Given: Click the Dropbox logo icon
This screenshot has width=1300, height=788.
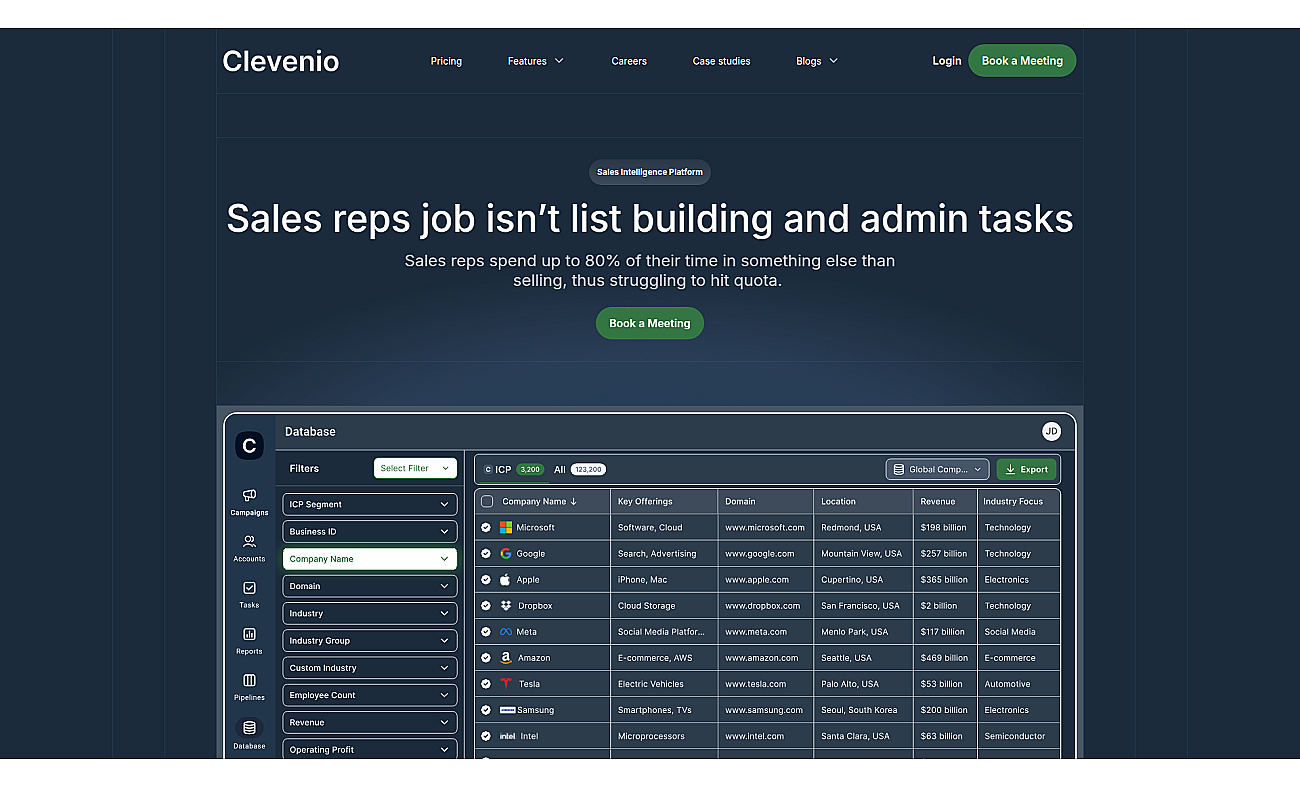Looking at the screenshot, I should 506,605.
